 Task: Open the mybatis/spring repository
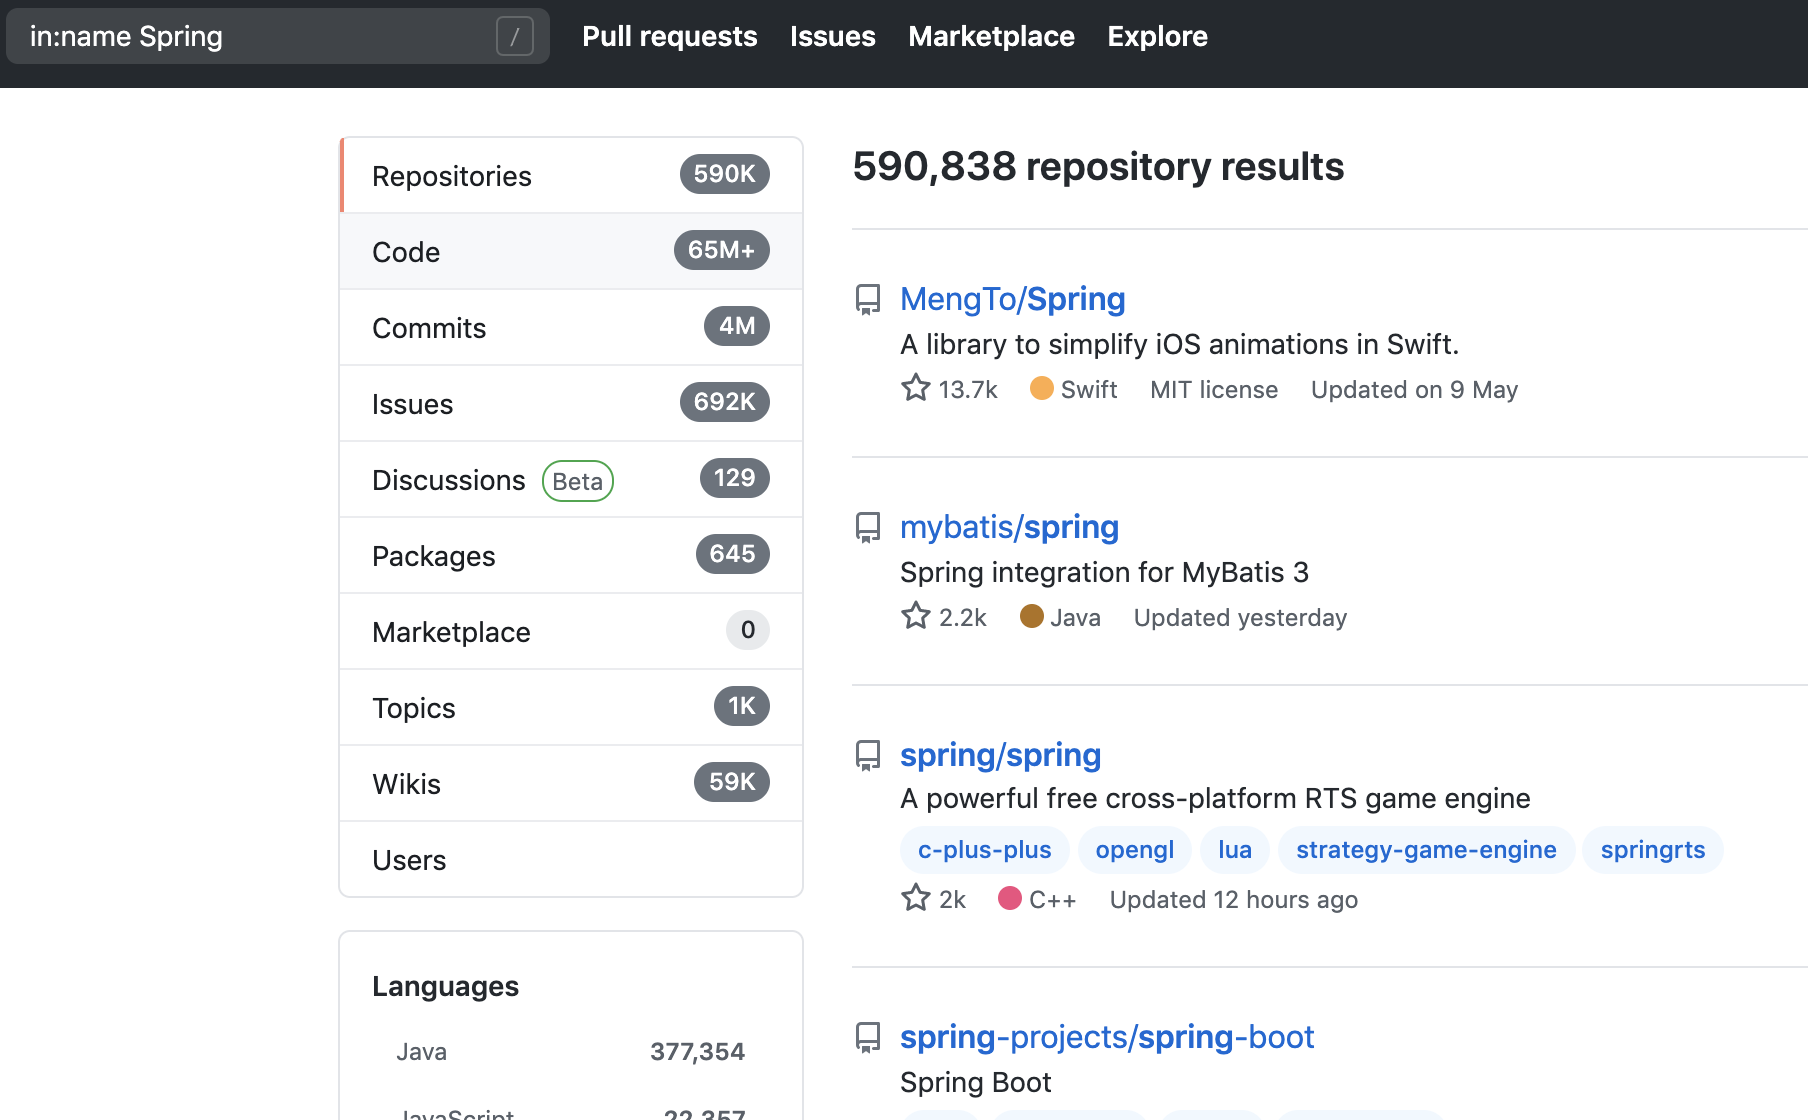pos(1009,527)
